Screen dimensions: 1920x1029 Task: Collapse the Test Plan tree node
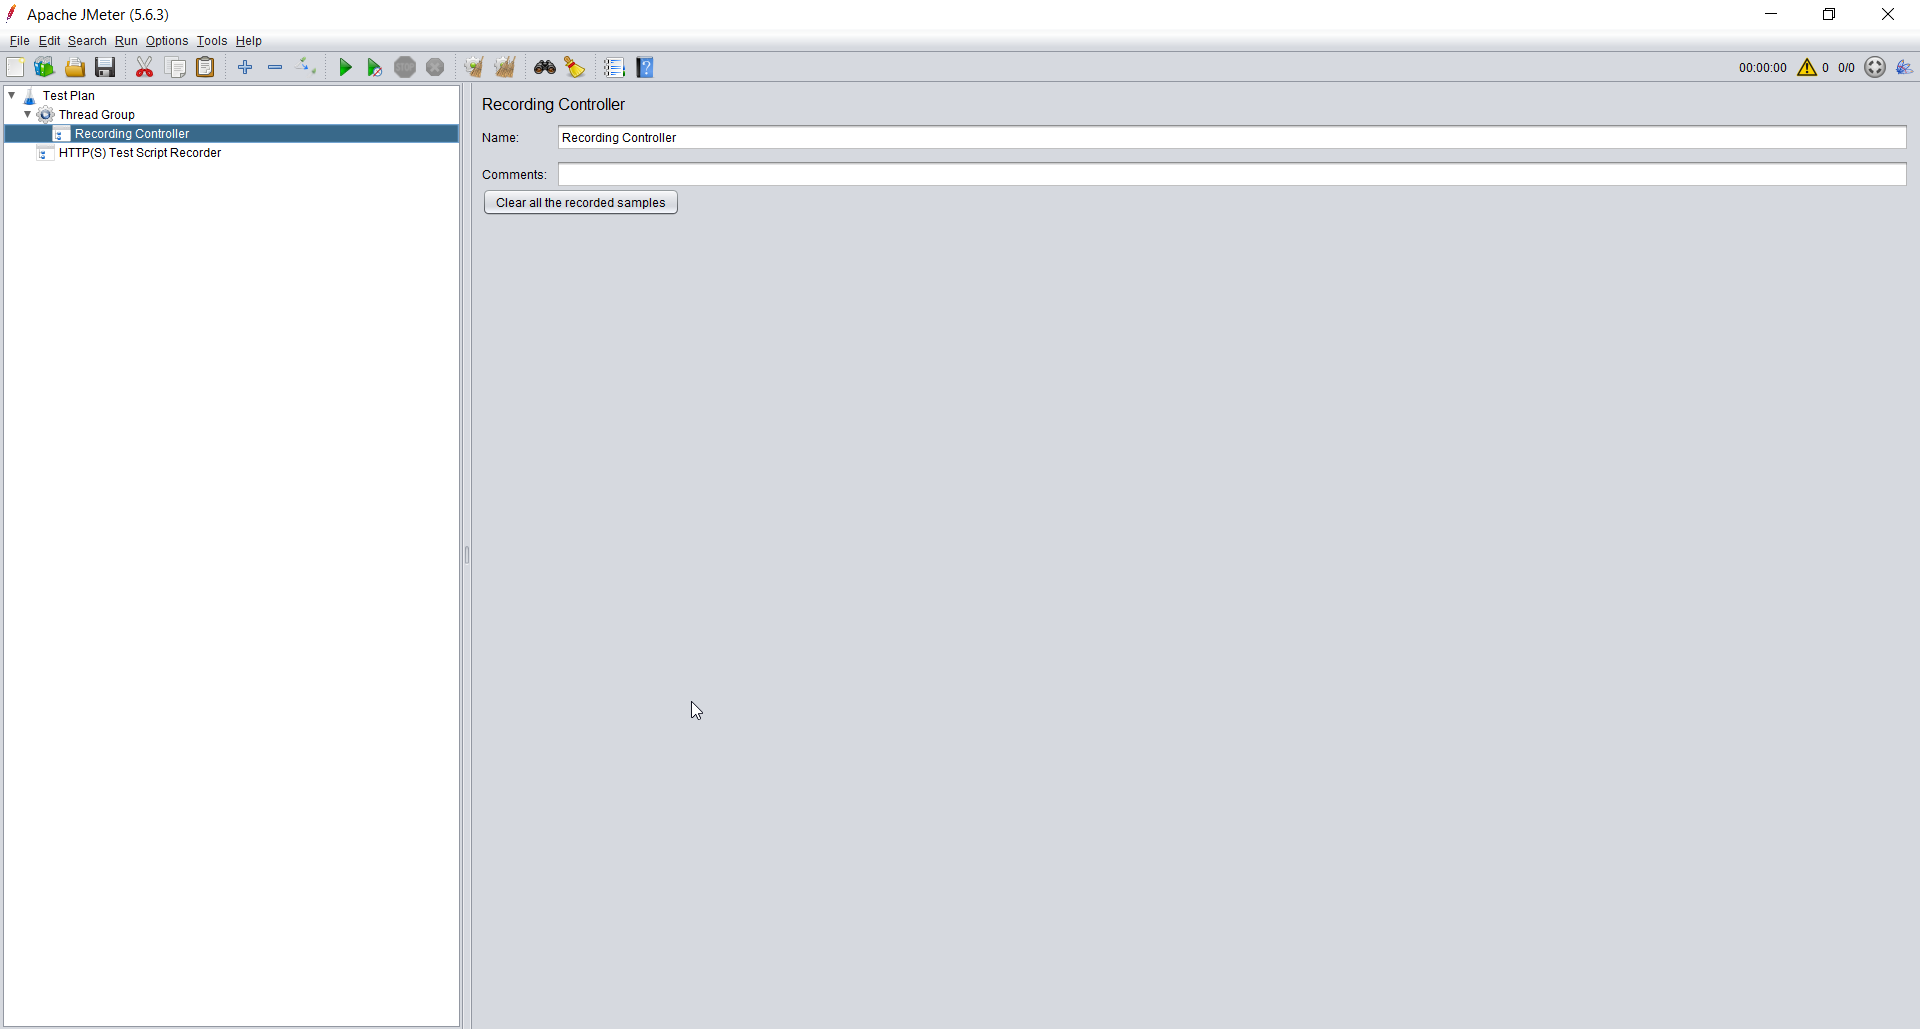coord(12,96)
